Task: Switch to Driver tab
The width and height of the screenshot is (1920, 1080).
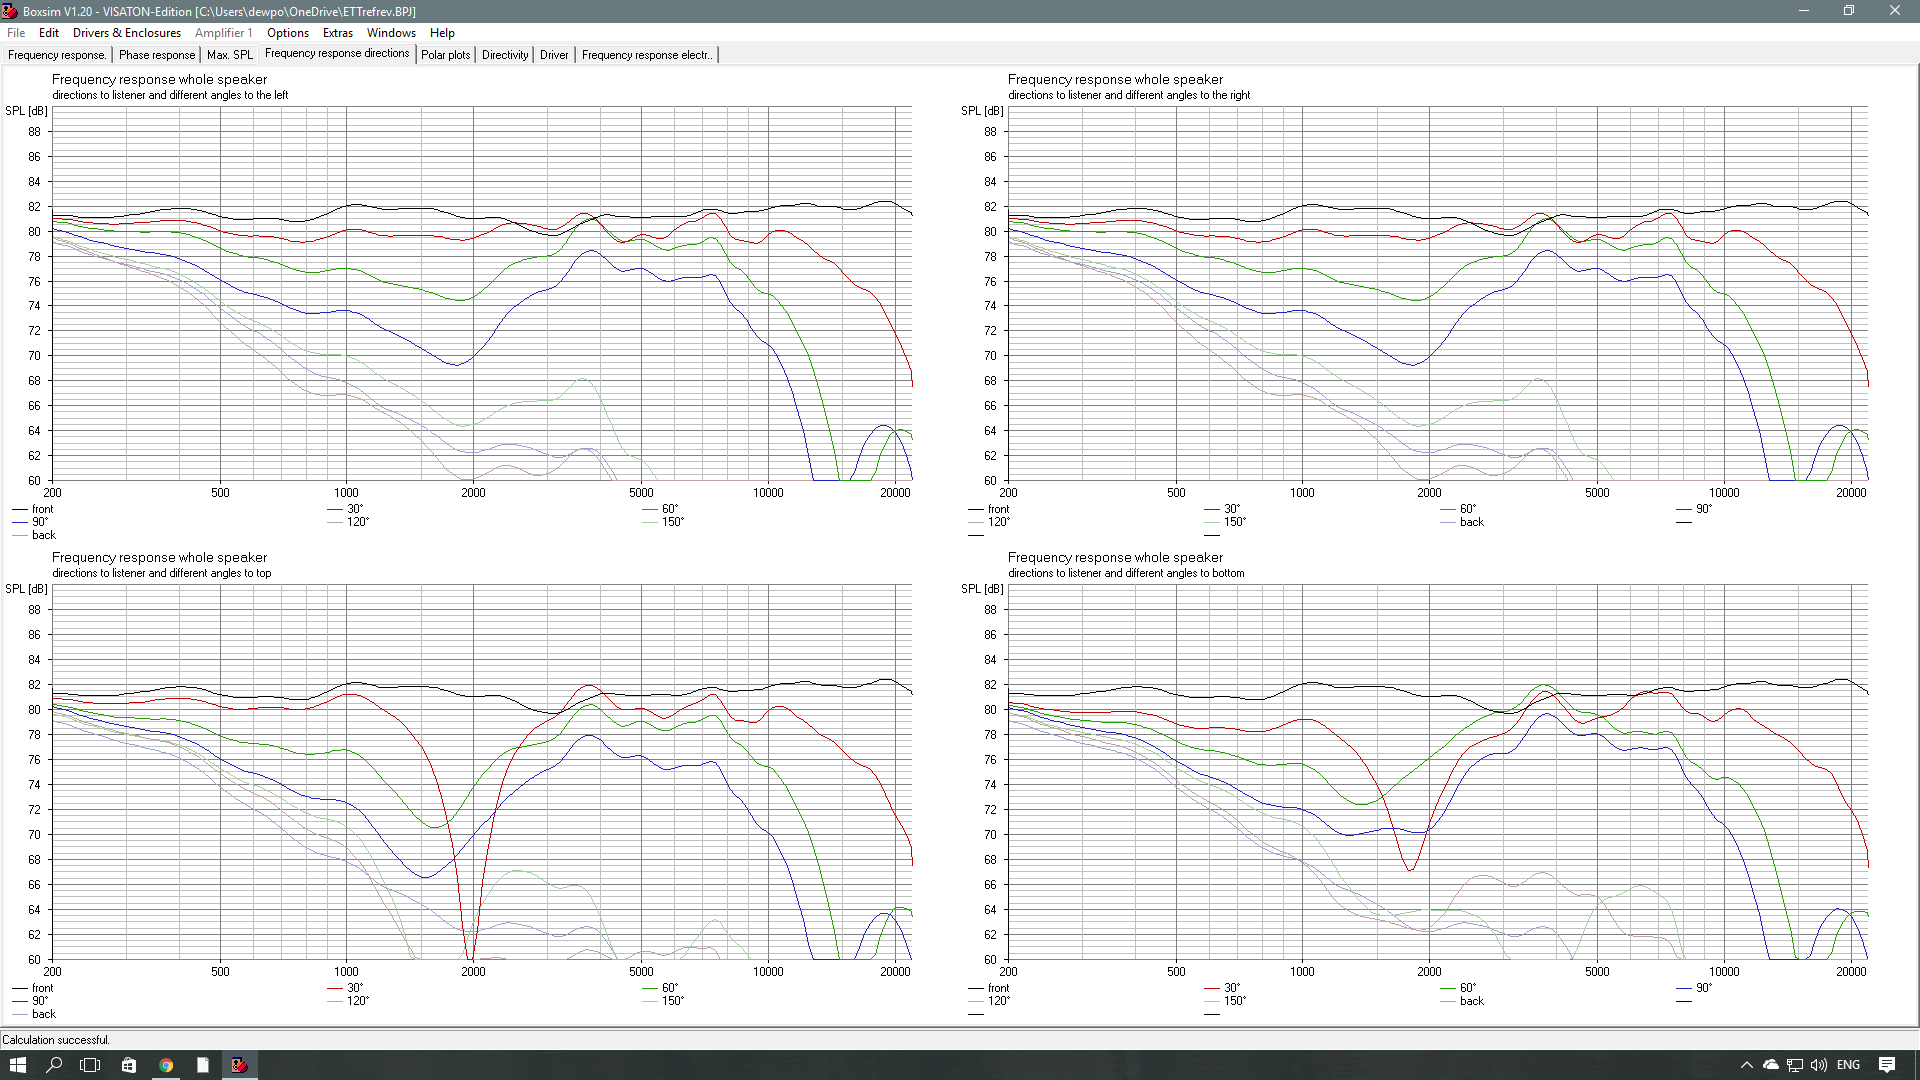Action: 554,55
